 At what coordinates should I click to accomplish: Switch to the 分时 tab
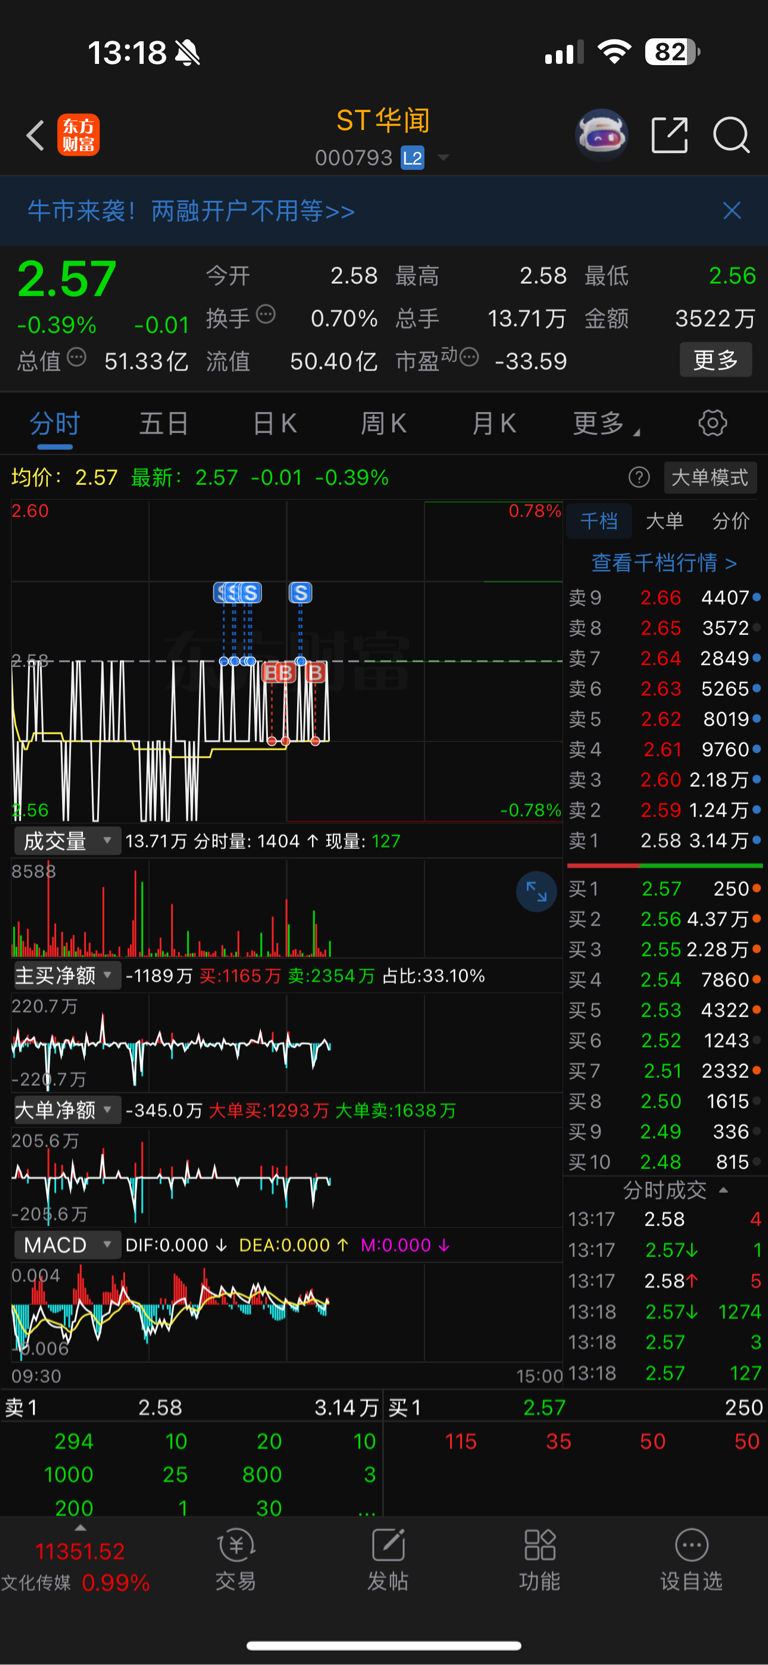[55, 424]
